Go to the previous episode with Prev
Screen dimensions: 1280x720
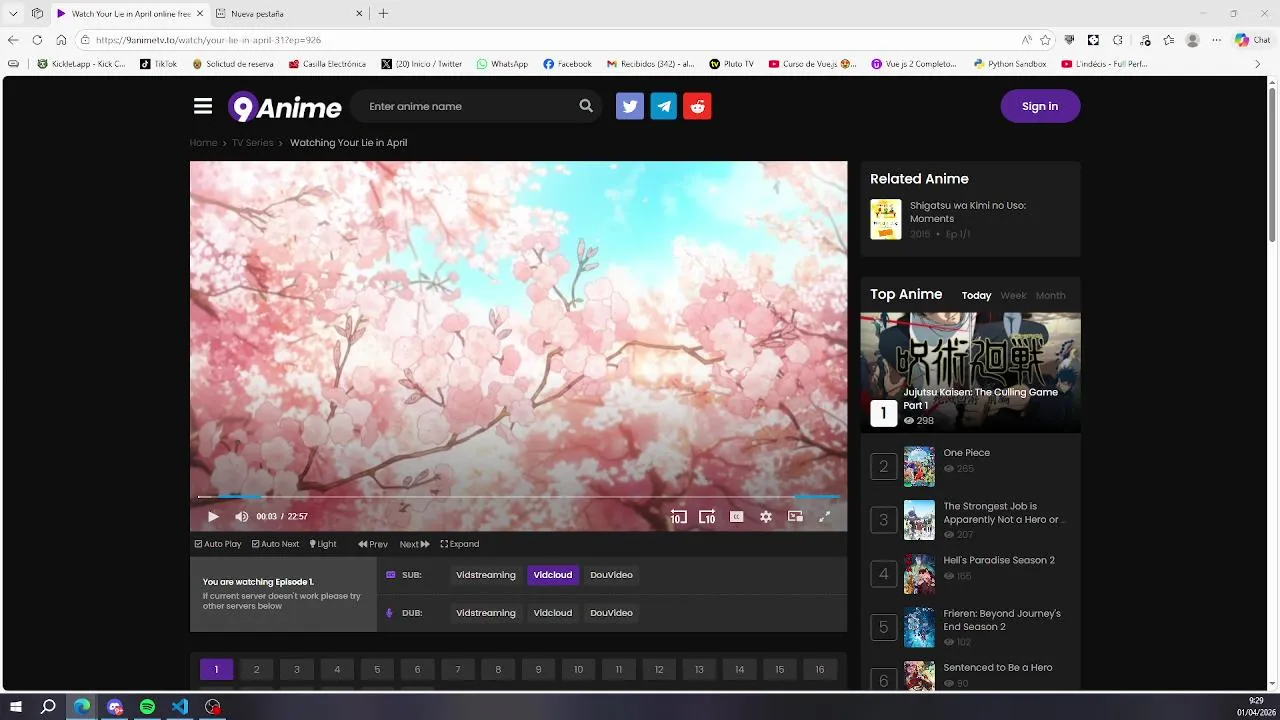coord(373,544)
